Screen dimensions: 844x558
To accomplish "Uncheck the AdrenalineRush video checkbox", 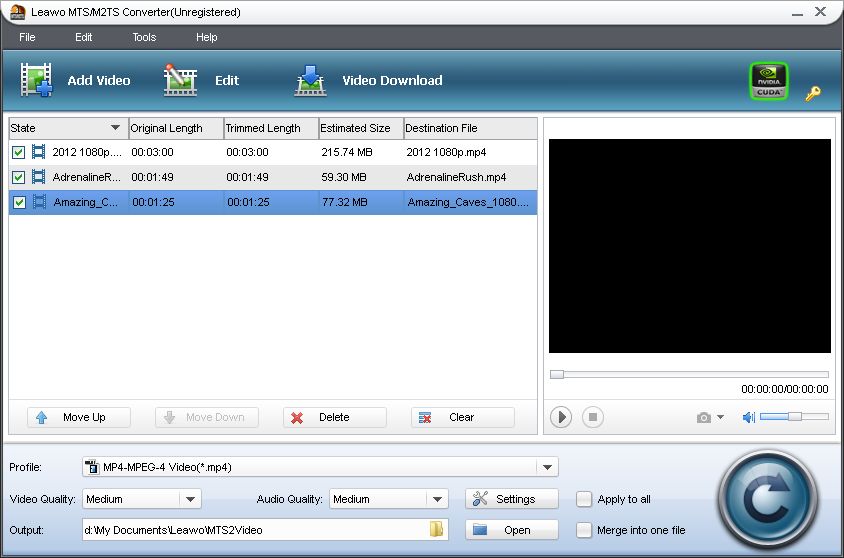I will (18, 177).
